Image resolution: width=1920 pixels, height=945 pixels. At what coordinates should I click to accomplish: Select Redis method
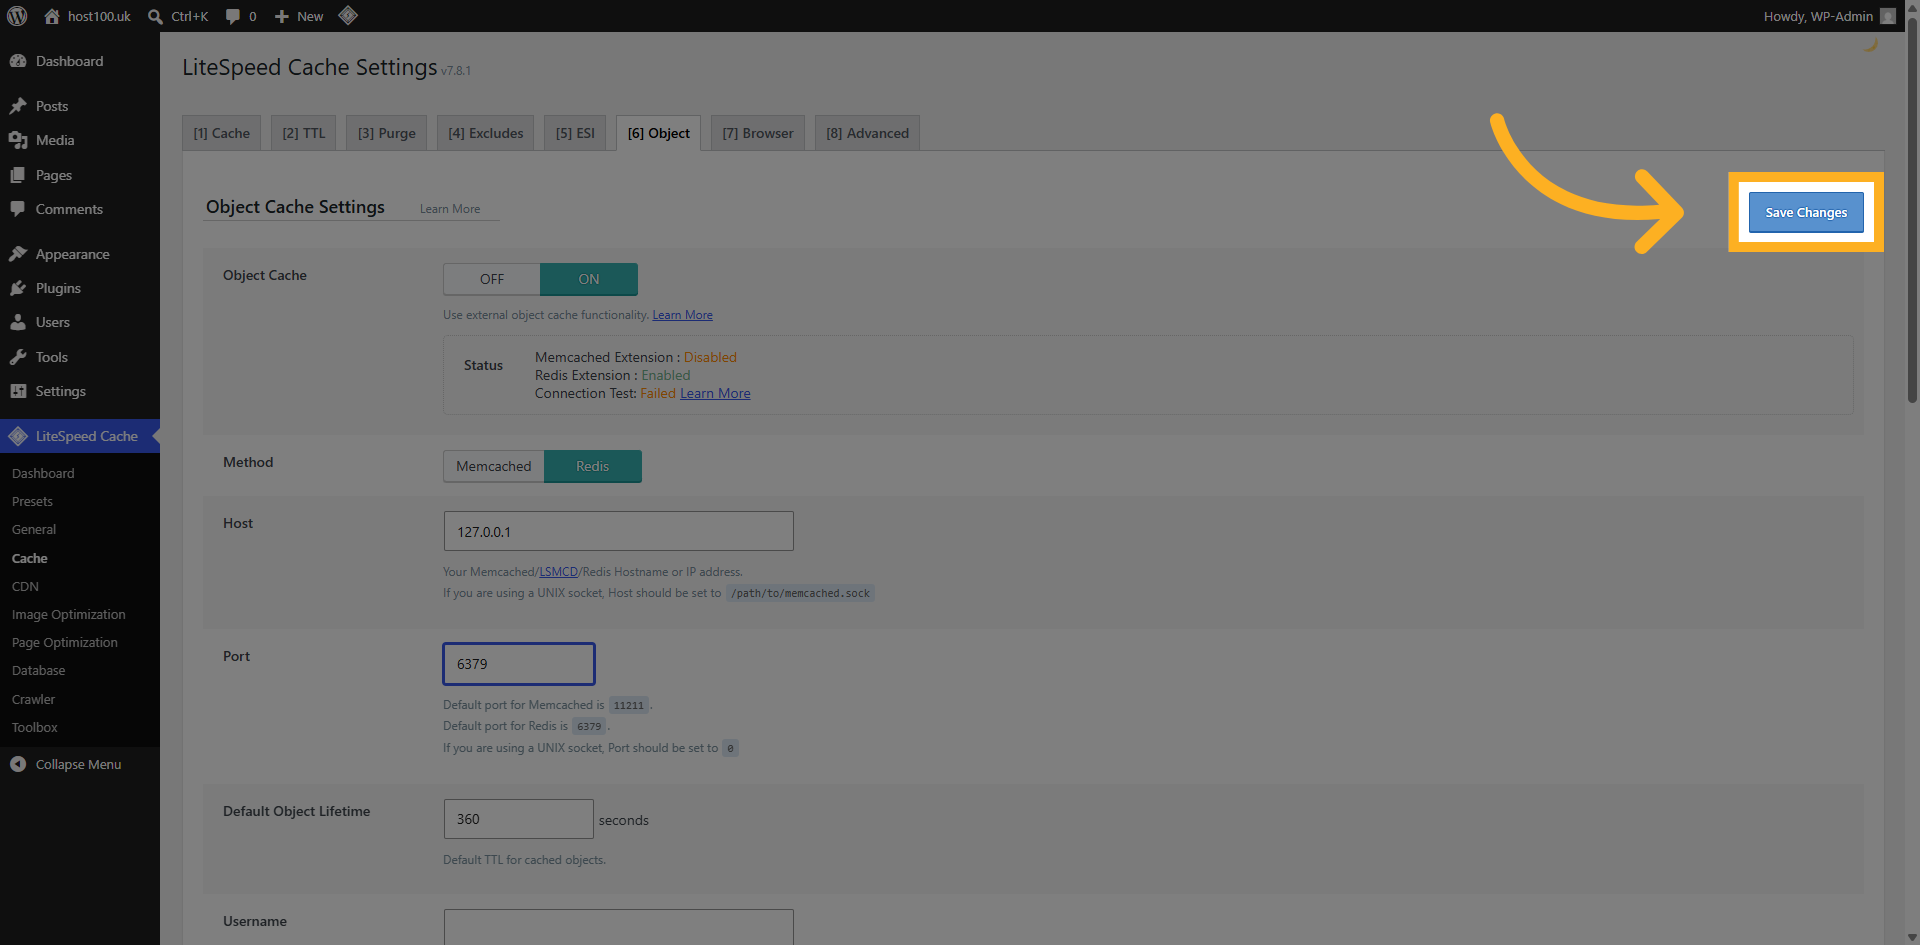[592, 466]
